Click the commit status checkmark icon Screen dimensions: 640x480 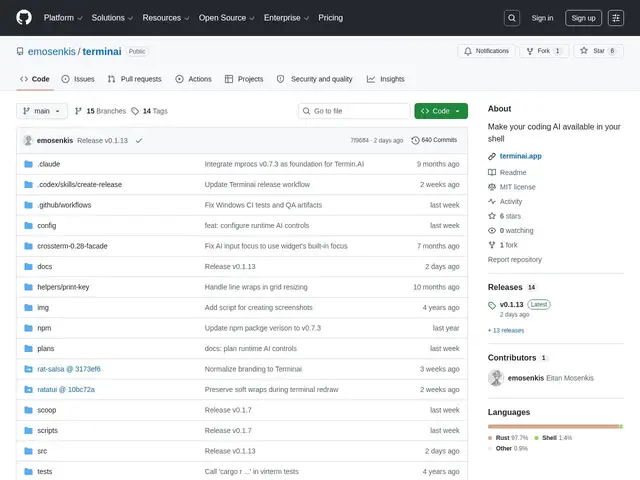[139, 140]
